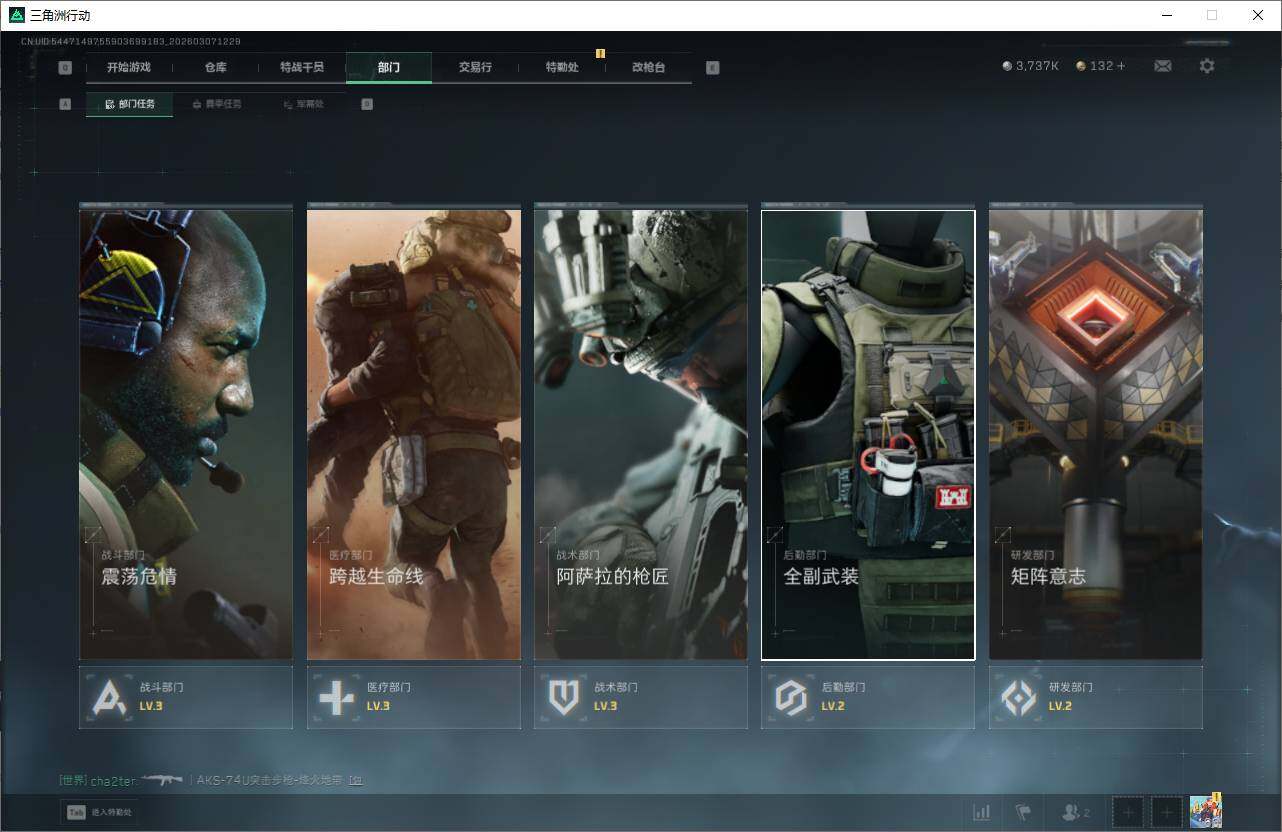1282x832 pixels.
Task: Click the silver balance 3,737K text
Action: pos(1037,66)
